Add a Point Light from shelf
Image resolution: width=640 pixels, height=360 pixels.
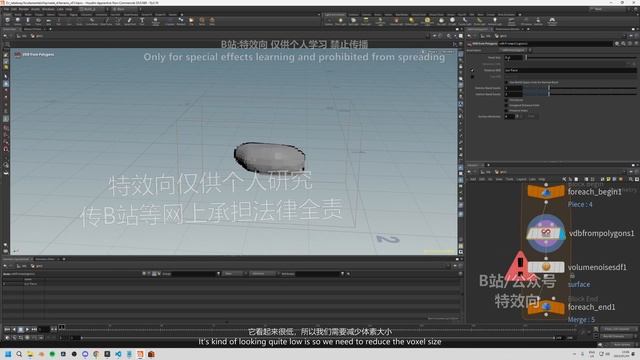pyautogui.click(x=340, y=21)
